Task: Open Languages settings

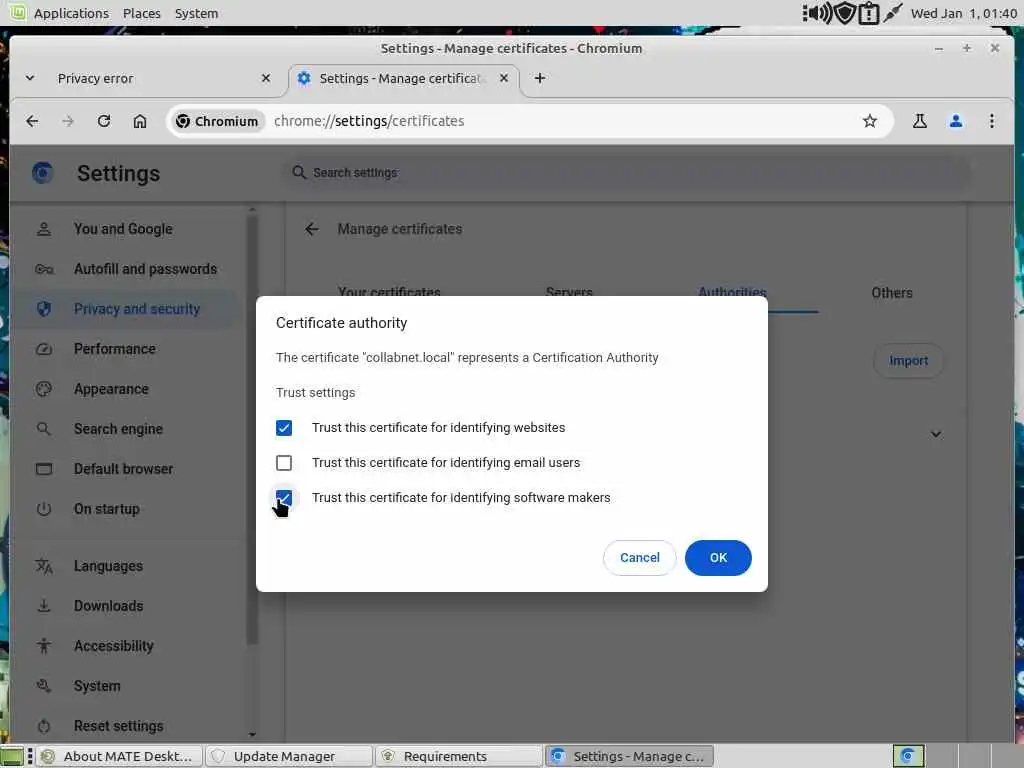Action: (x=108, y=566)
